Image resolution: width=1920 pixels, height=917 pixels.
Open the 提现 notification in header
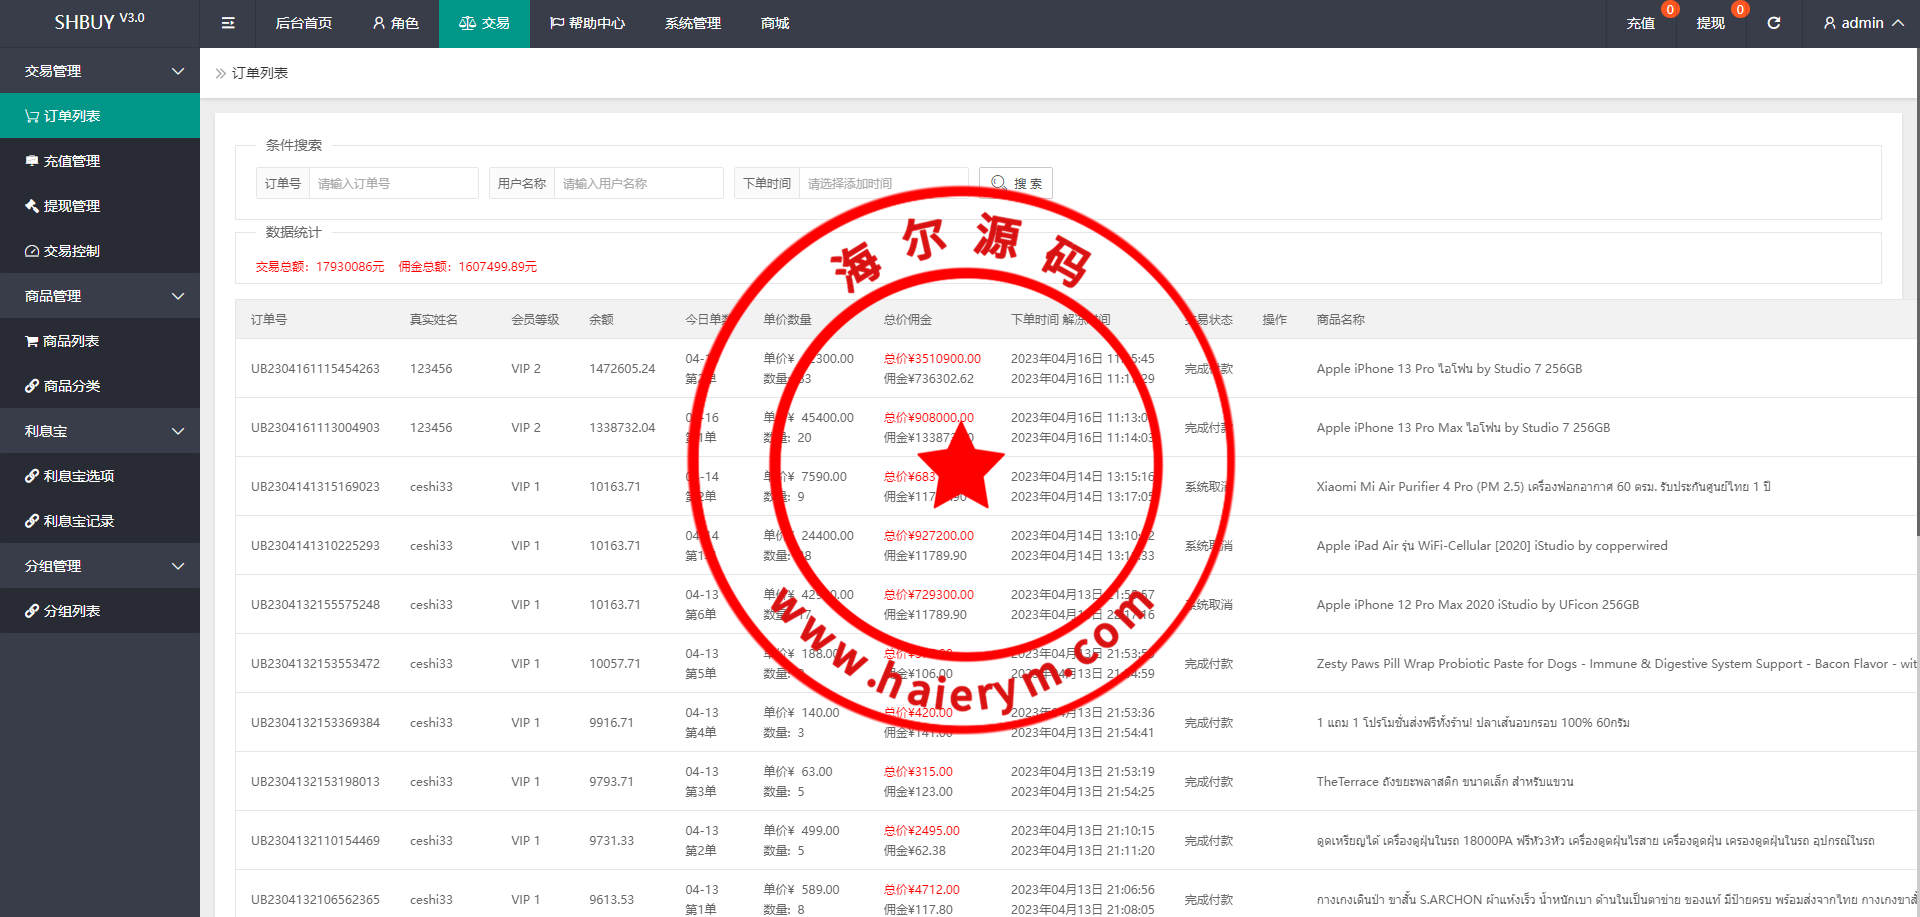coord(1710,23)
